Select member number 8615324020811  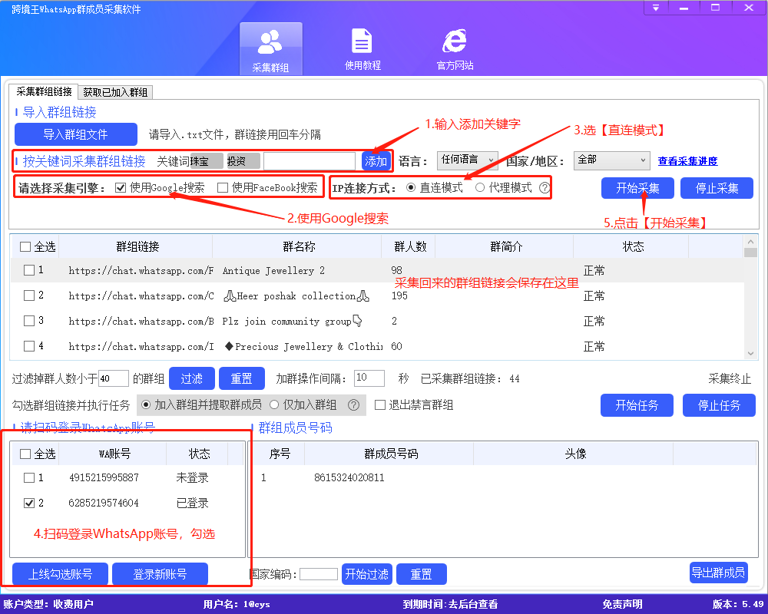[x=349, y=477]
